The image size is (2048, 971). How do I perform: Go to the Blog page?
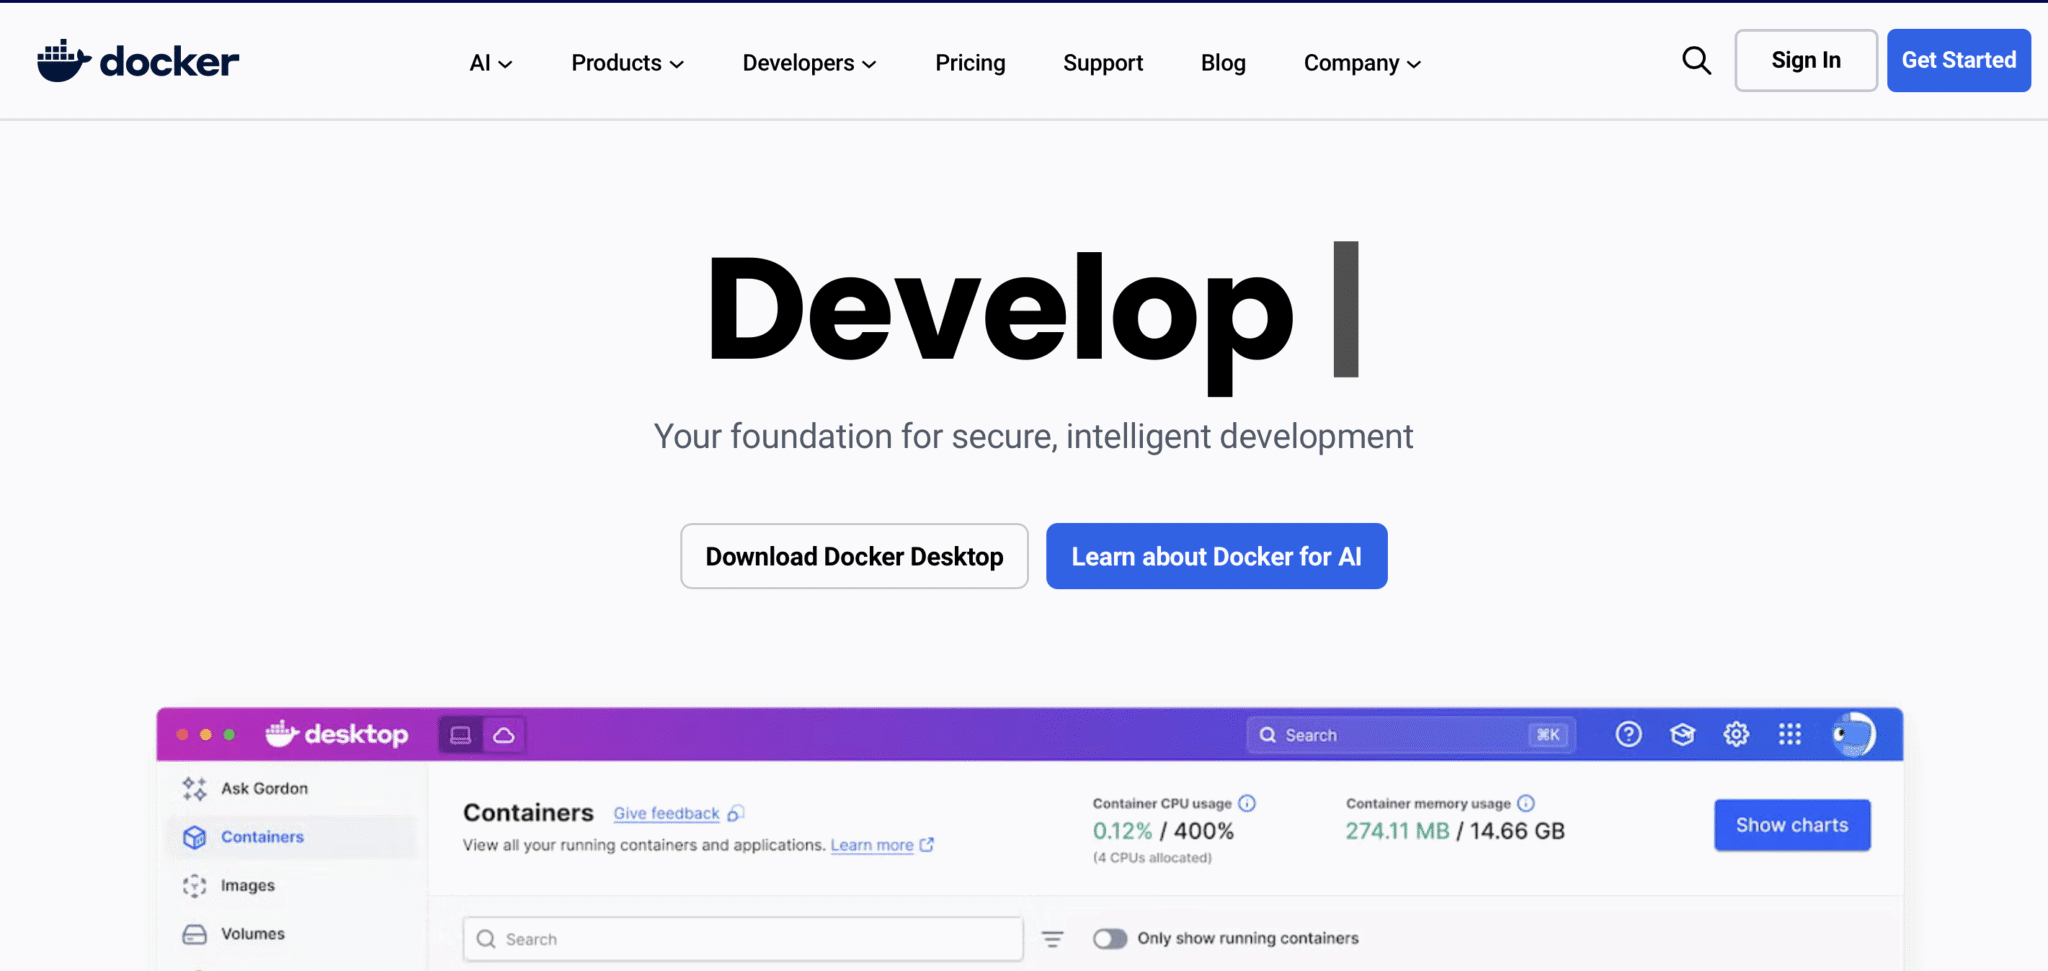pyautogui.click(x=1223, y=63)
